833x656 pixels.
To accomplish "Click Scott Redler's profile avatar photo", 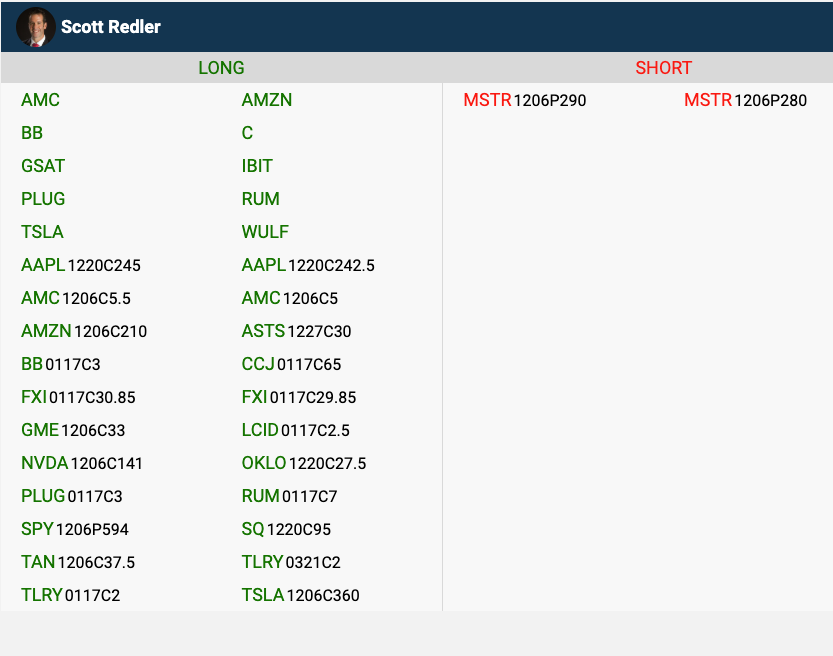I will point(35,27).
